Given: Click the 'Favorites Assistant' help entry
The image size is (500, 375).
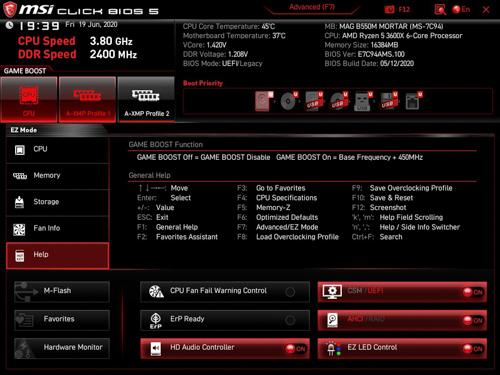Looking at the screenshot, I should coord(187,237).
